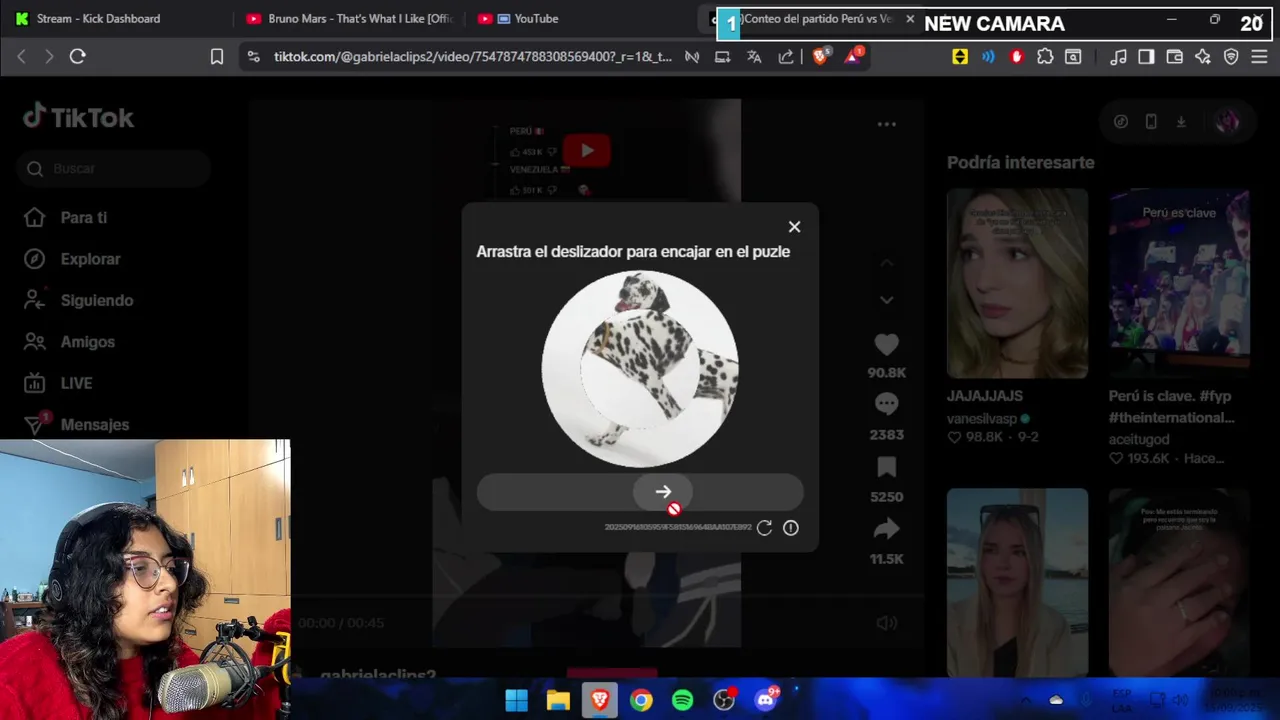Open the page translate icon

754,57
